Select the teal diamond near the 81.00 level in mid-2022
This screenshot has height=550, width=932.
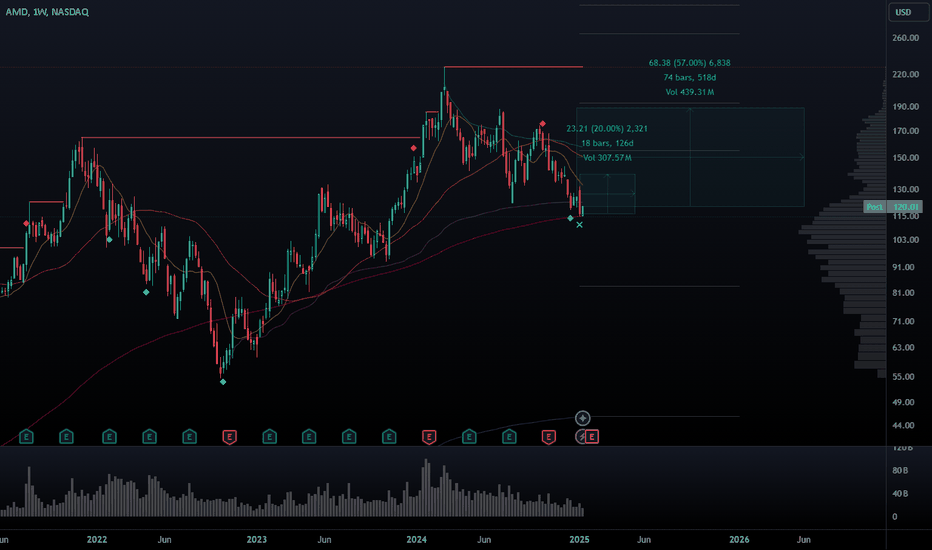[x=146, y=292]
